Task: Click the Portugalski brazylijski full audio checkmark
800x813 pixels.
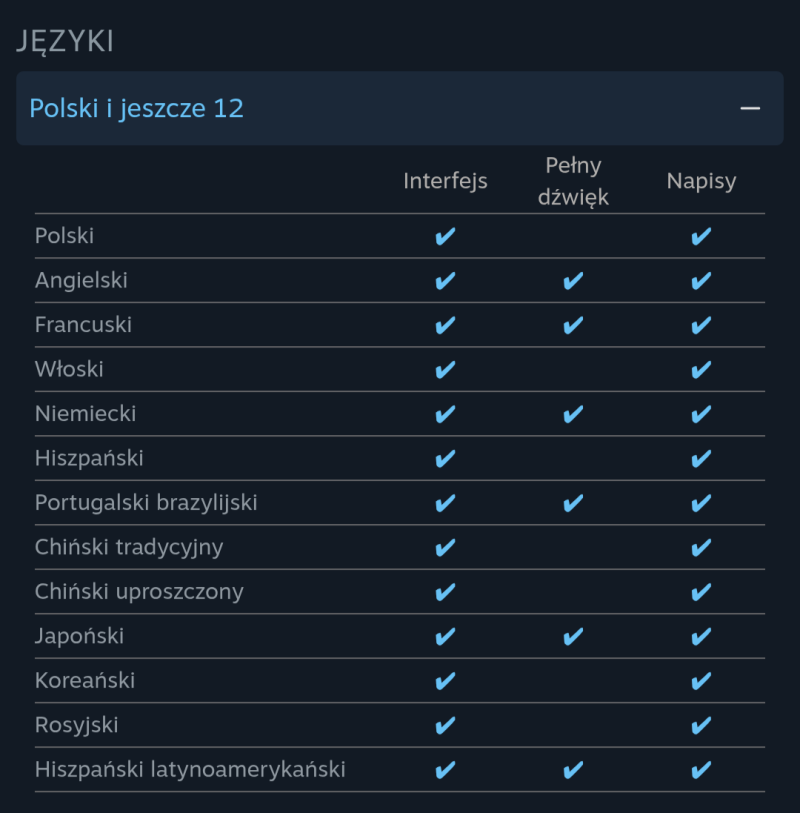Action: (x=573, y=503)
